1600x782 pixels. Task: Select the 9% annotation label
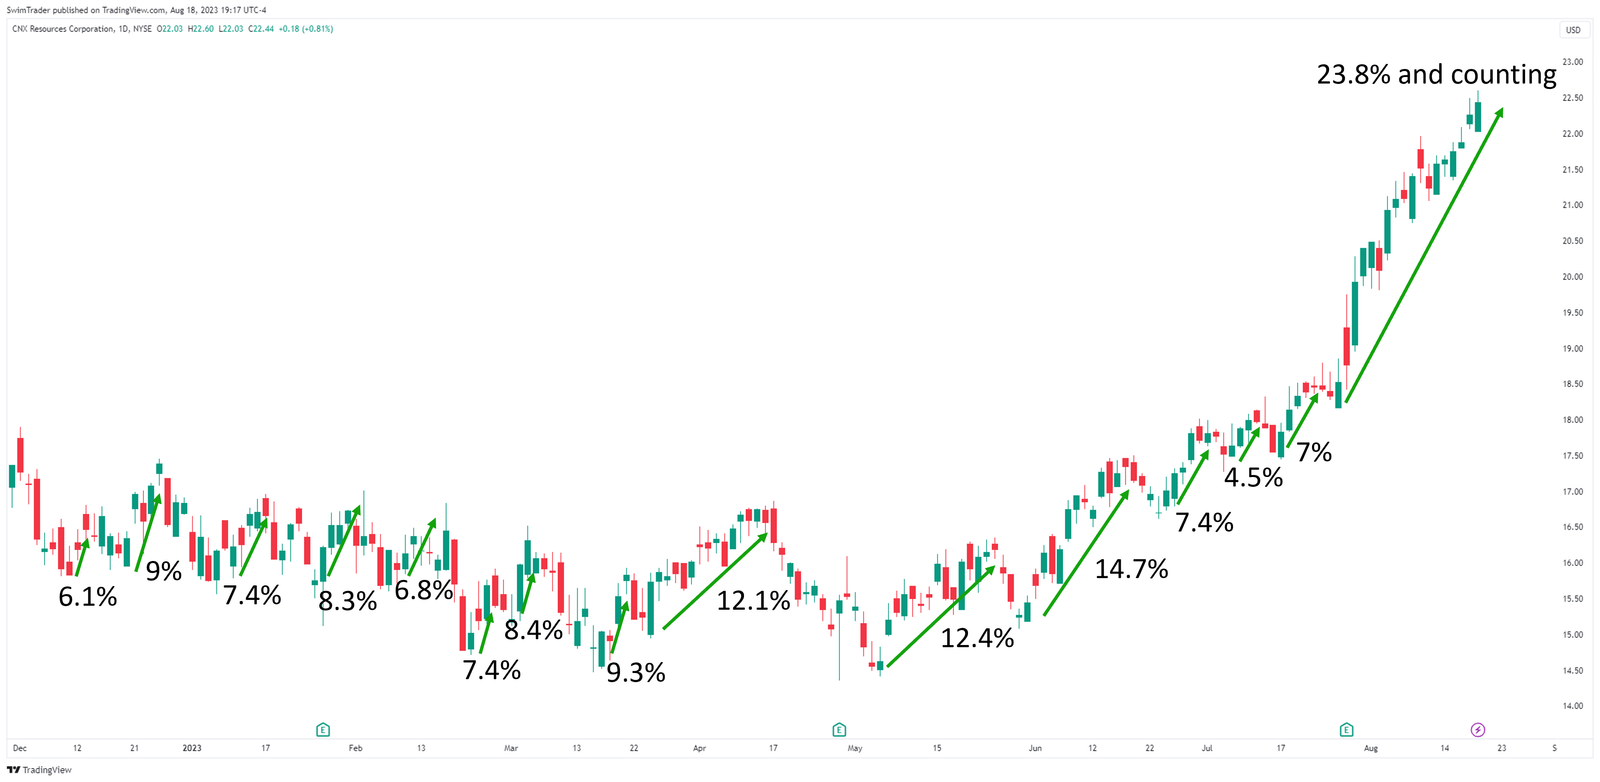tap(164, 571)
